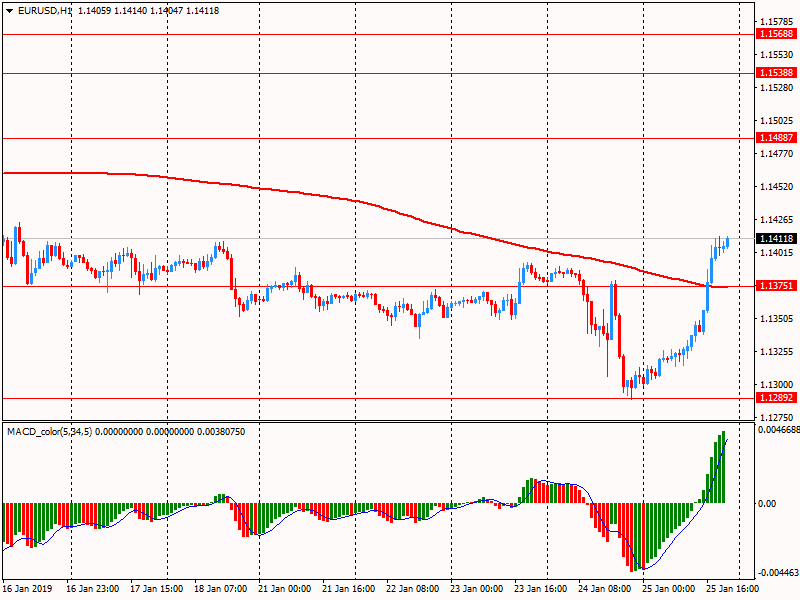The height and width of the screenshot is (600, 800).
Task: Click the 1.15530 price scale label
Action: 777,55
